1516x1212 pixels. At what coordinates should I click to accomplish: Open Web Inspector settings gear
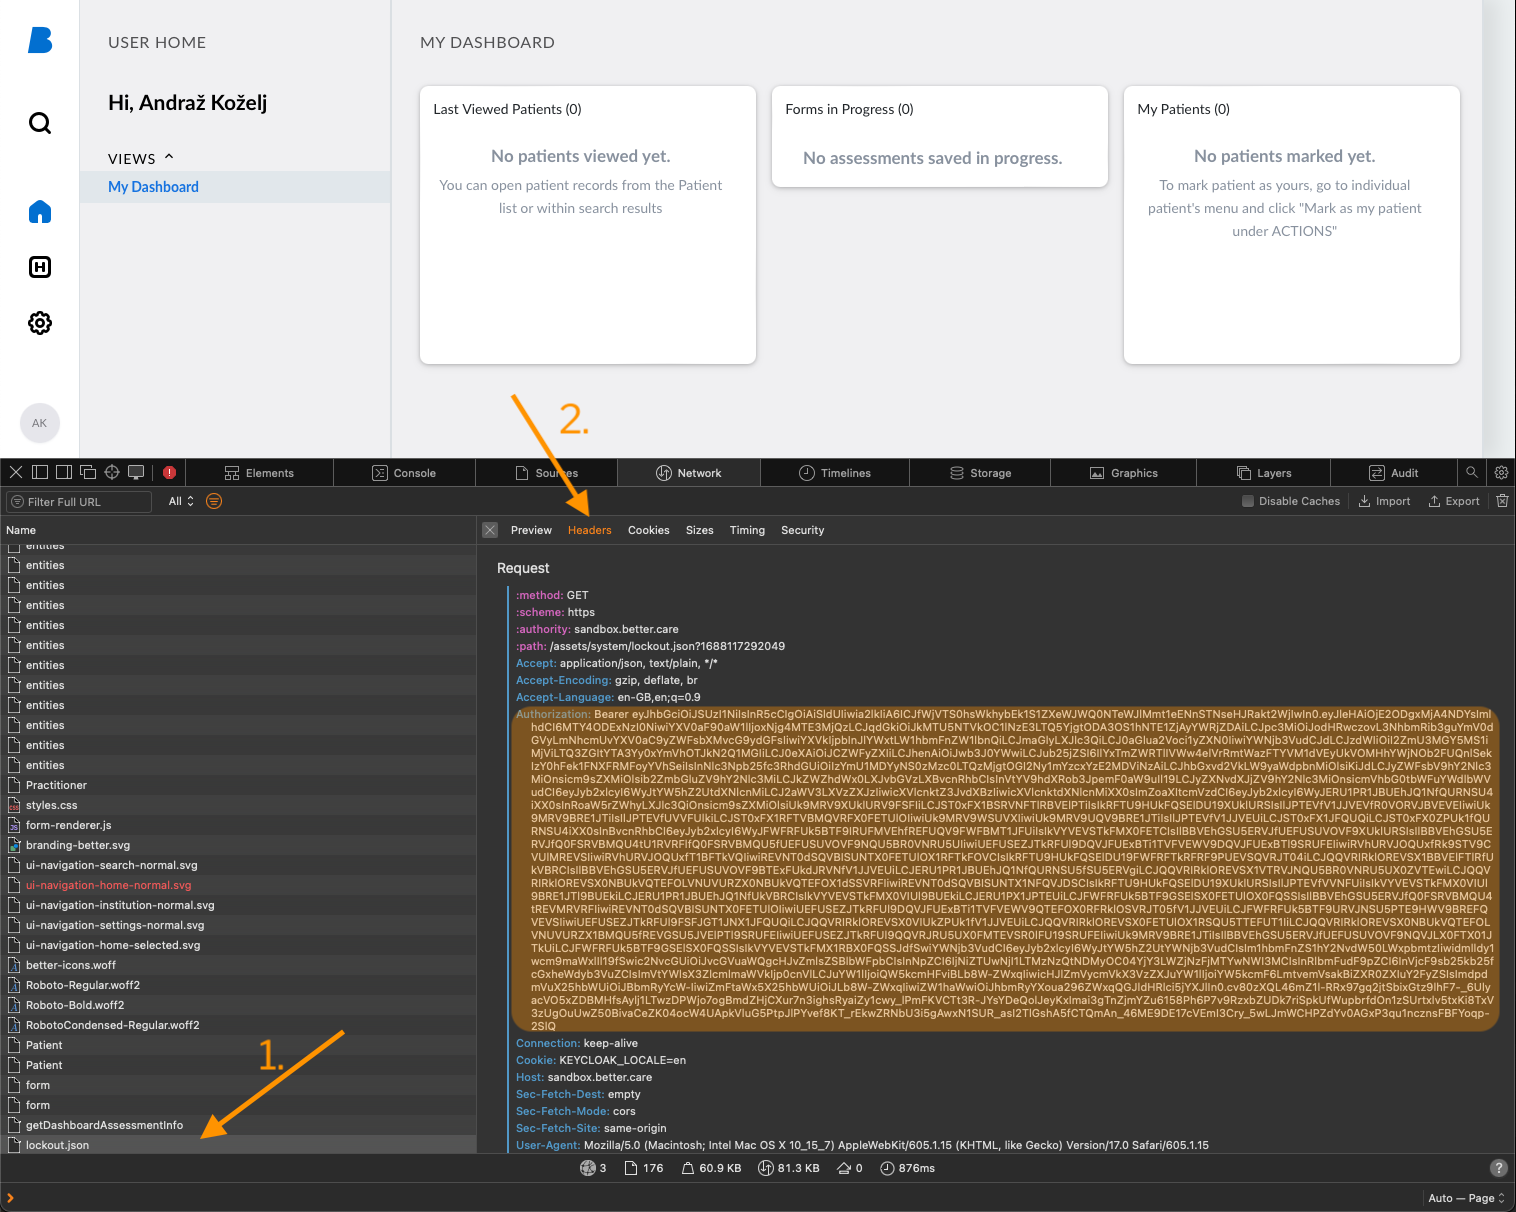click(x=1501, y=472)
